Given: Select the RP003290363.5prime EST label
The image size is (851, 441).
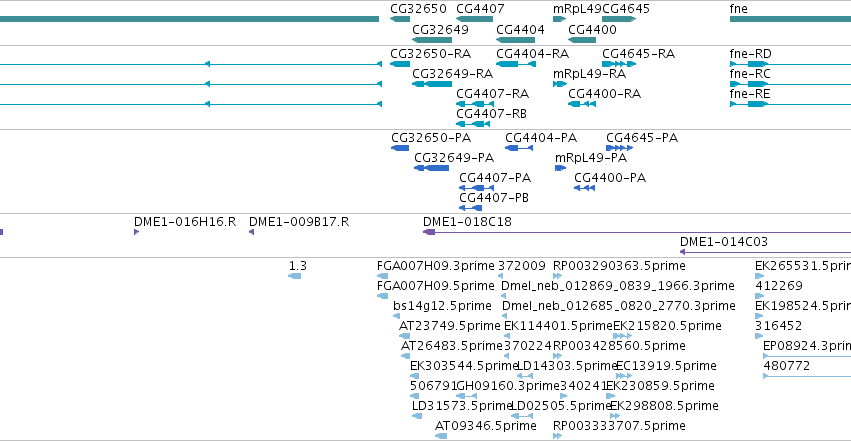Looking at the screenshot, I should 619,266.
